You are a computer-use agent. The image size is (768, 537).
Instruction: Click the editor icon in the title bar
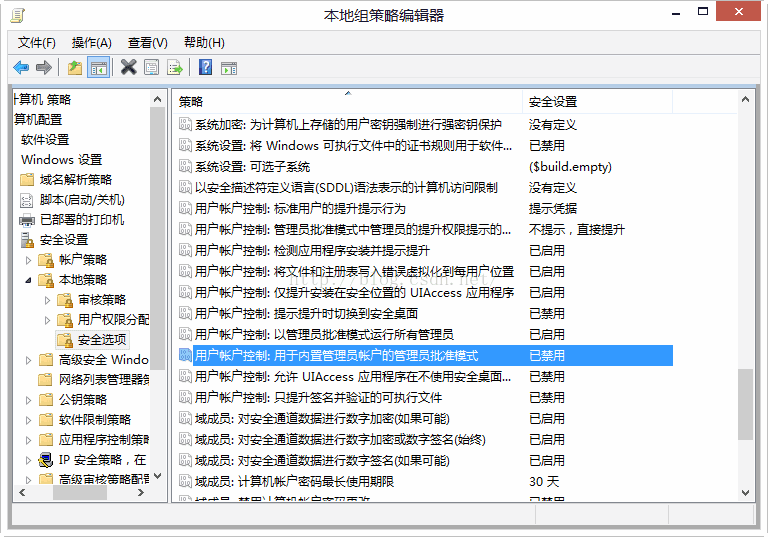point(18,15)
